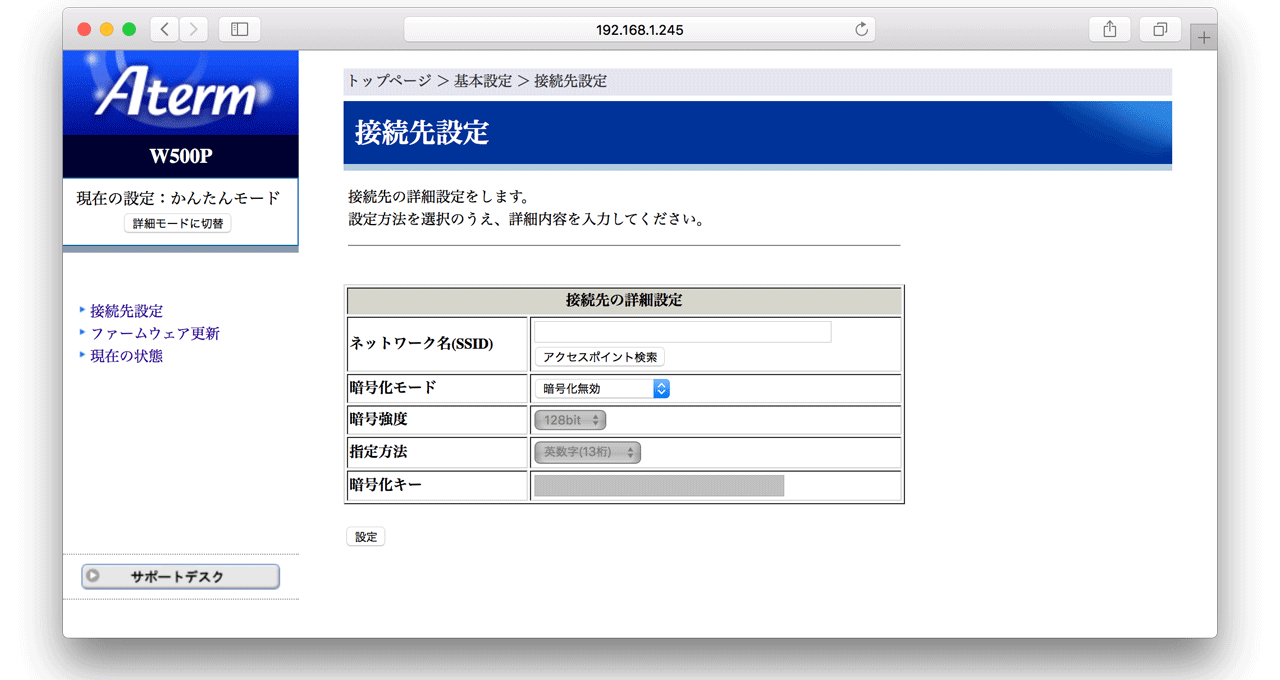1280x680 pixels.
Task: Click the 指定方法 row label
Action: click(379, 452)
